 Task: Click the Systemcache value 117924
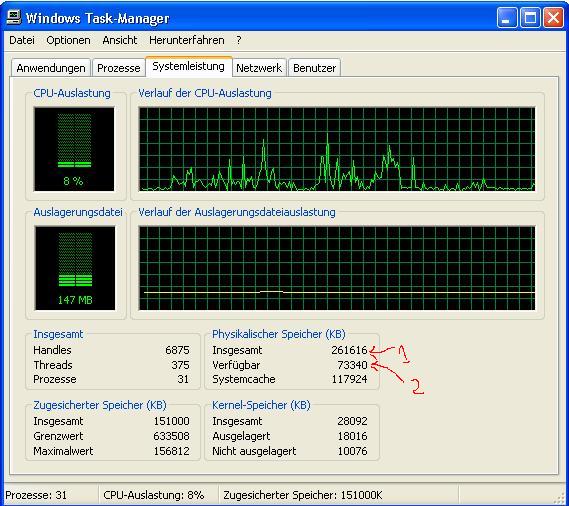click(349, 379)
